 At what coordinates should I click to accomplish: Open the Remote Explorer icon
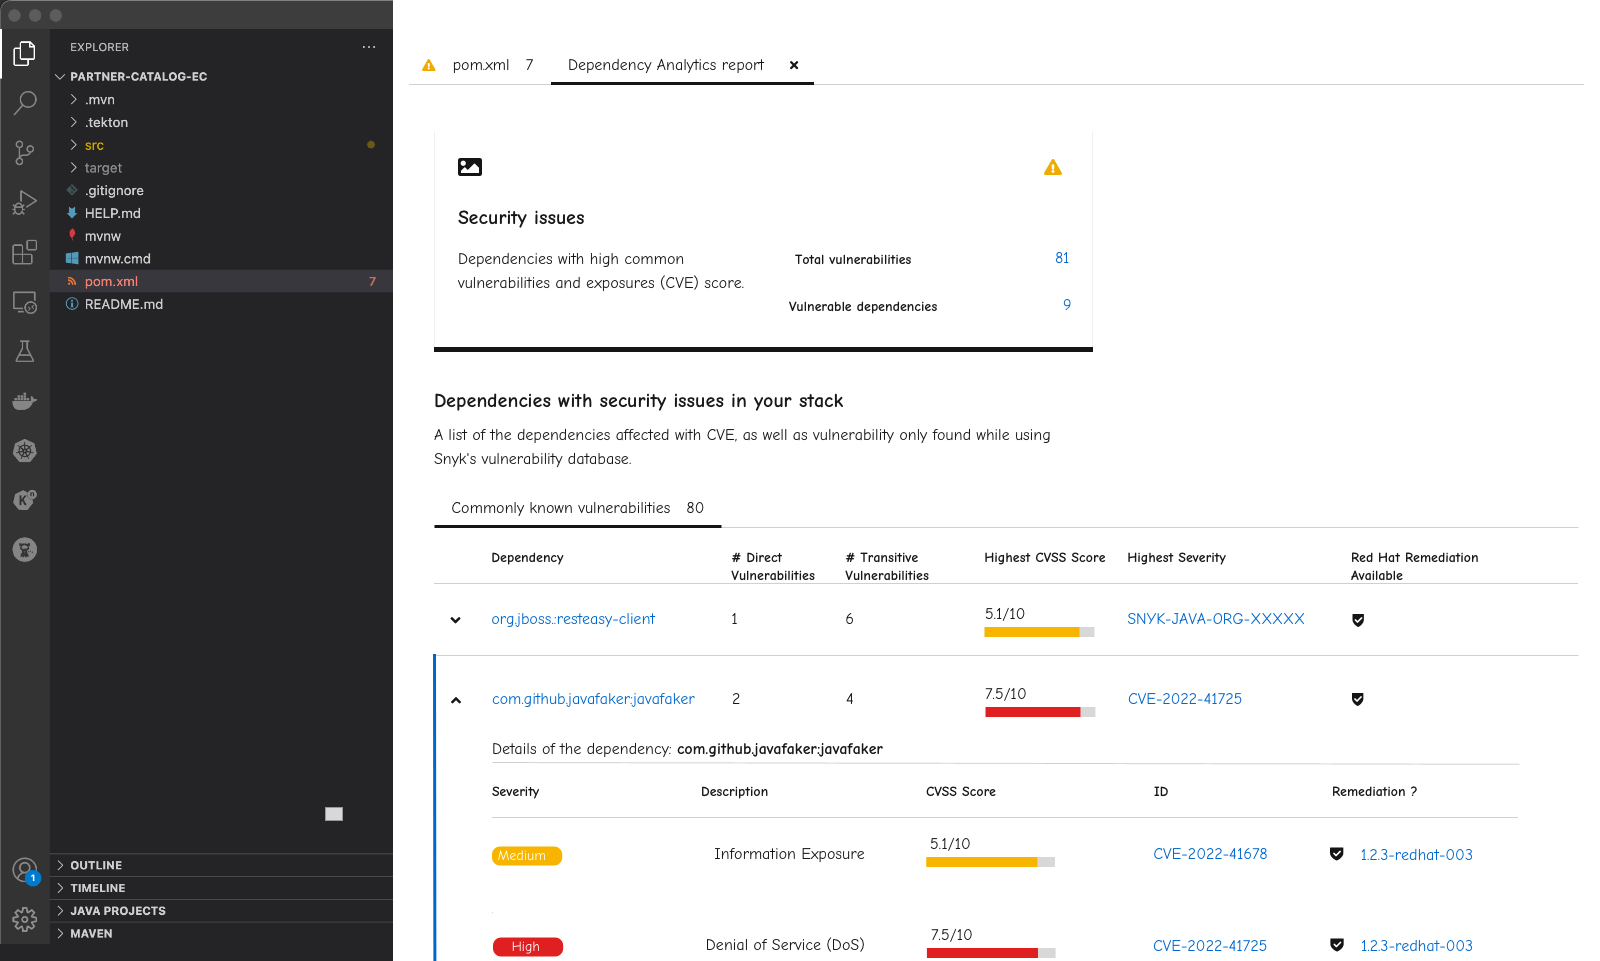[x=25, y=302]
